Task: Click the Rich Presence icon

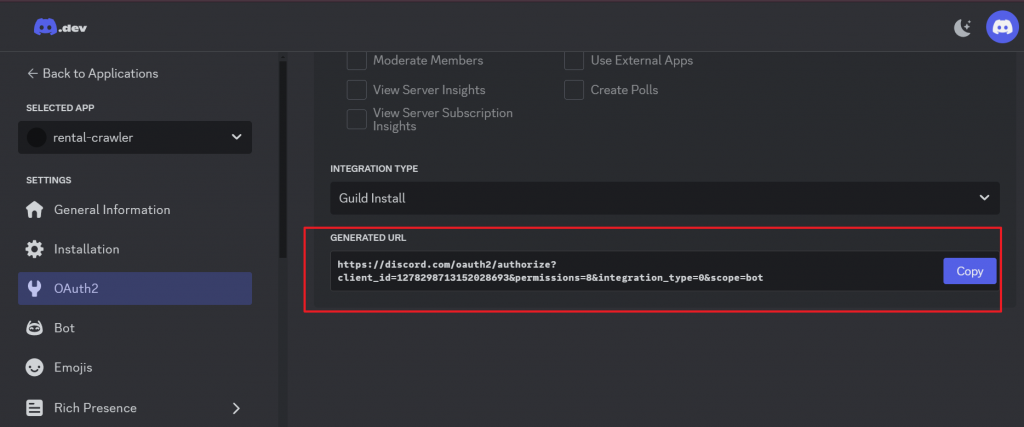Action: pyautogui.click(x=35, y=408)
